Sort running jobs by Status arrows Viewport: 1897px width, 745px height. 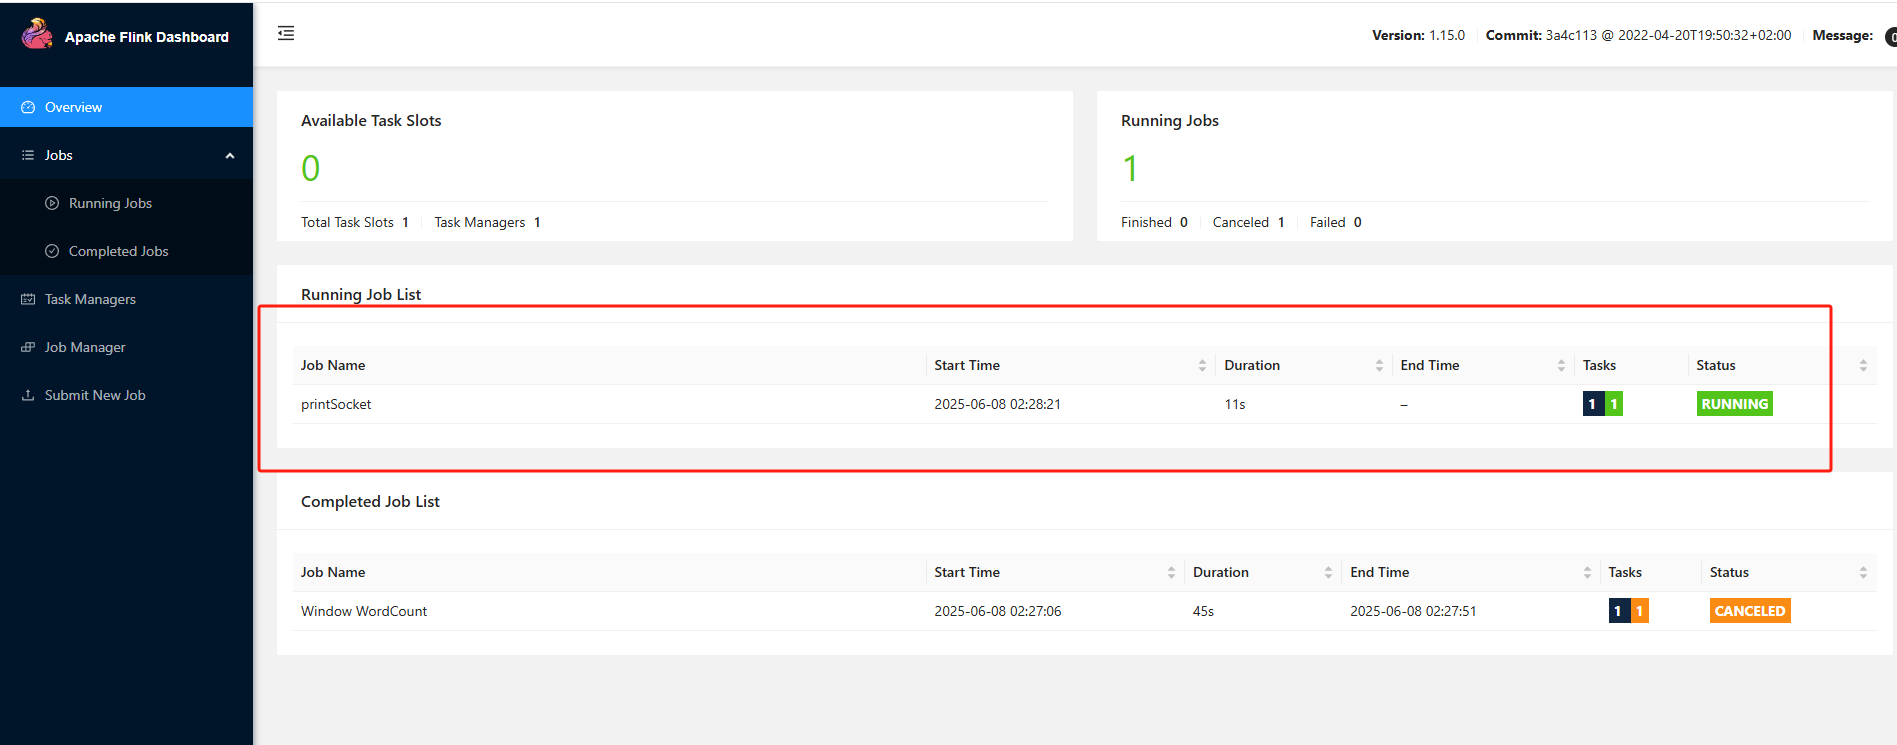pos(1863,366)
